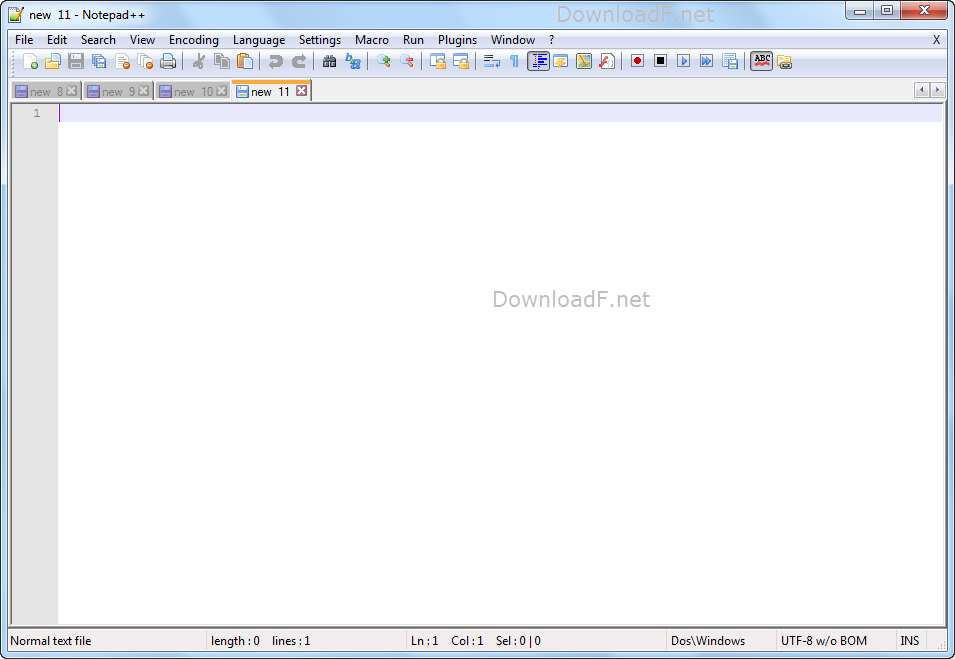Copy selection using the Copy icon
This screenshot has height=659, width=955.
coord(222,61)
